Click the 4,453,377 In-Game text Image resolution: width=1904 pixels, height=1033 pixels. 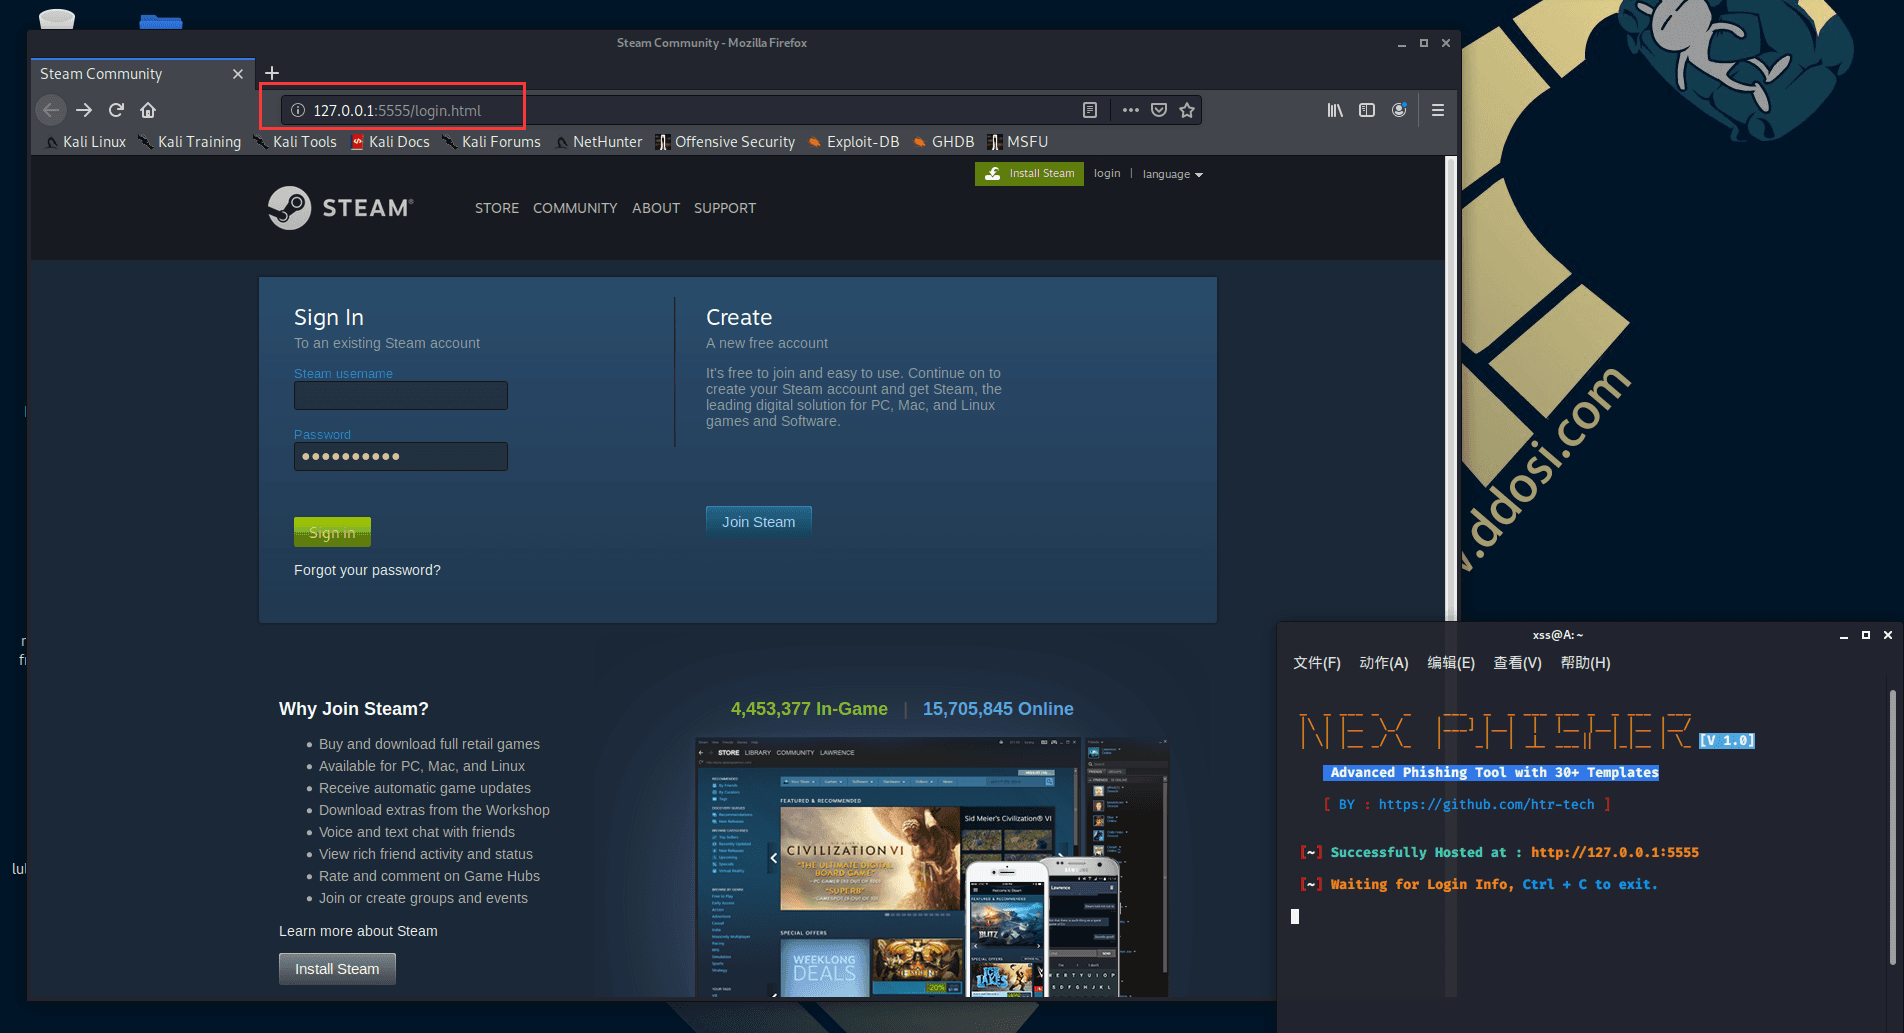click(x=809, y=709)
